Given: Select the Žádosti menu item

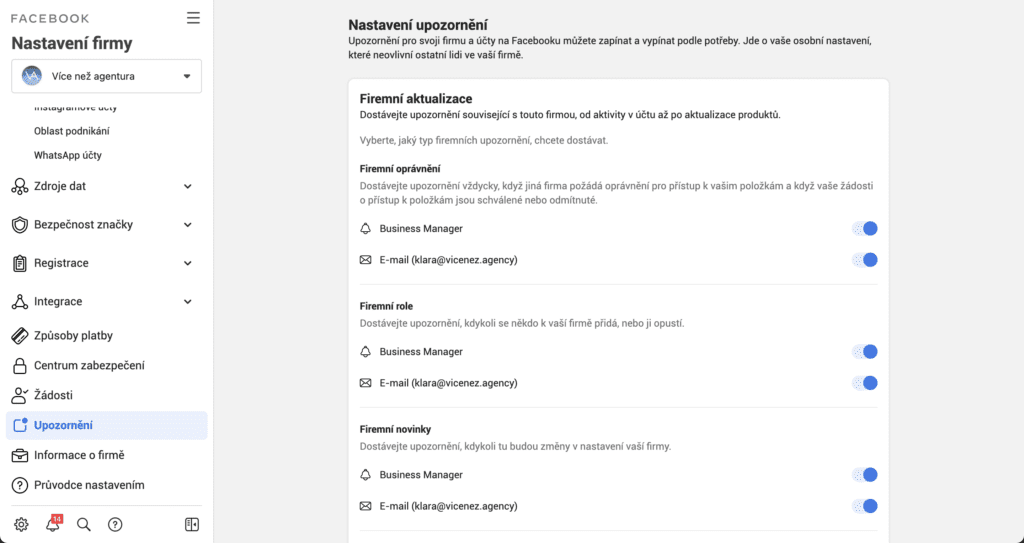Looking at the screenshot, I should (x=53, y=396).
